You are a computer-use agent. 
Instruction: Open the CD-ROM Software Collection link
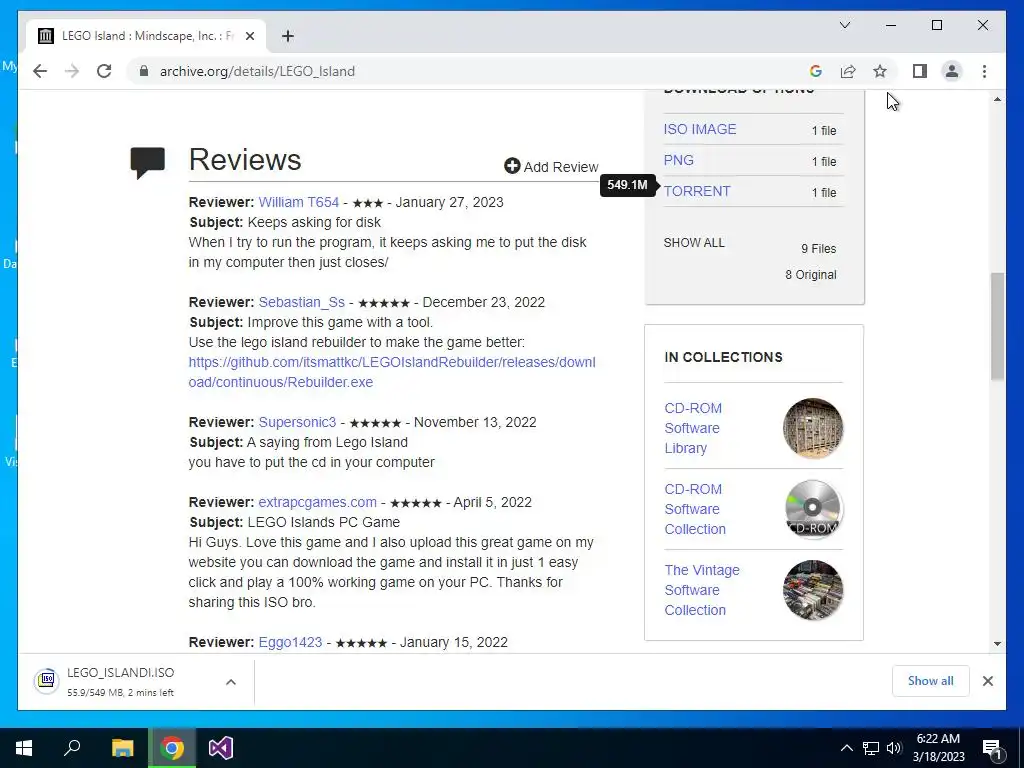coord(695,509)
